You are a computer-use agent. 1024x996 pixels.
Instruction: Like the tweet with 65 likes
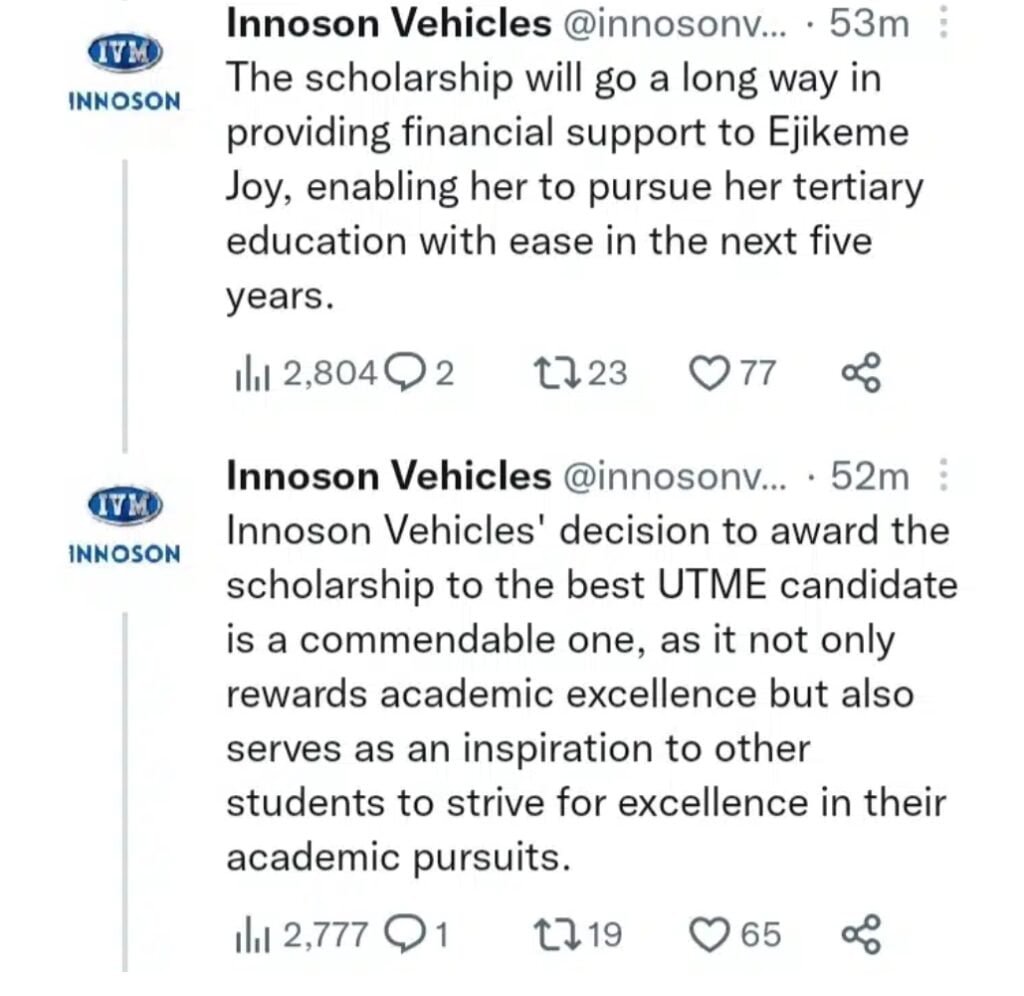click(x=710, y=934)
